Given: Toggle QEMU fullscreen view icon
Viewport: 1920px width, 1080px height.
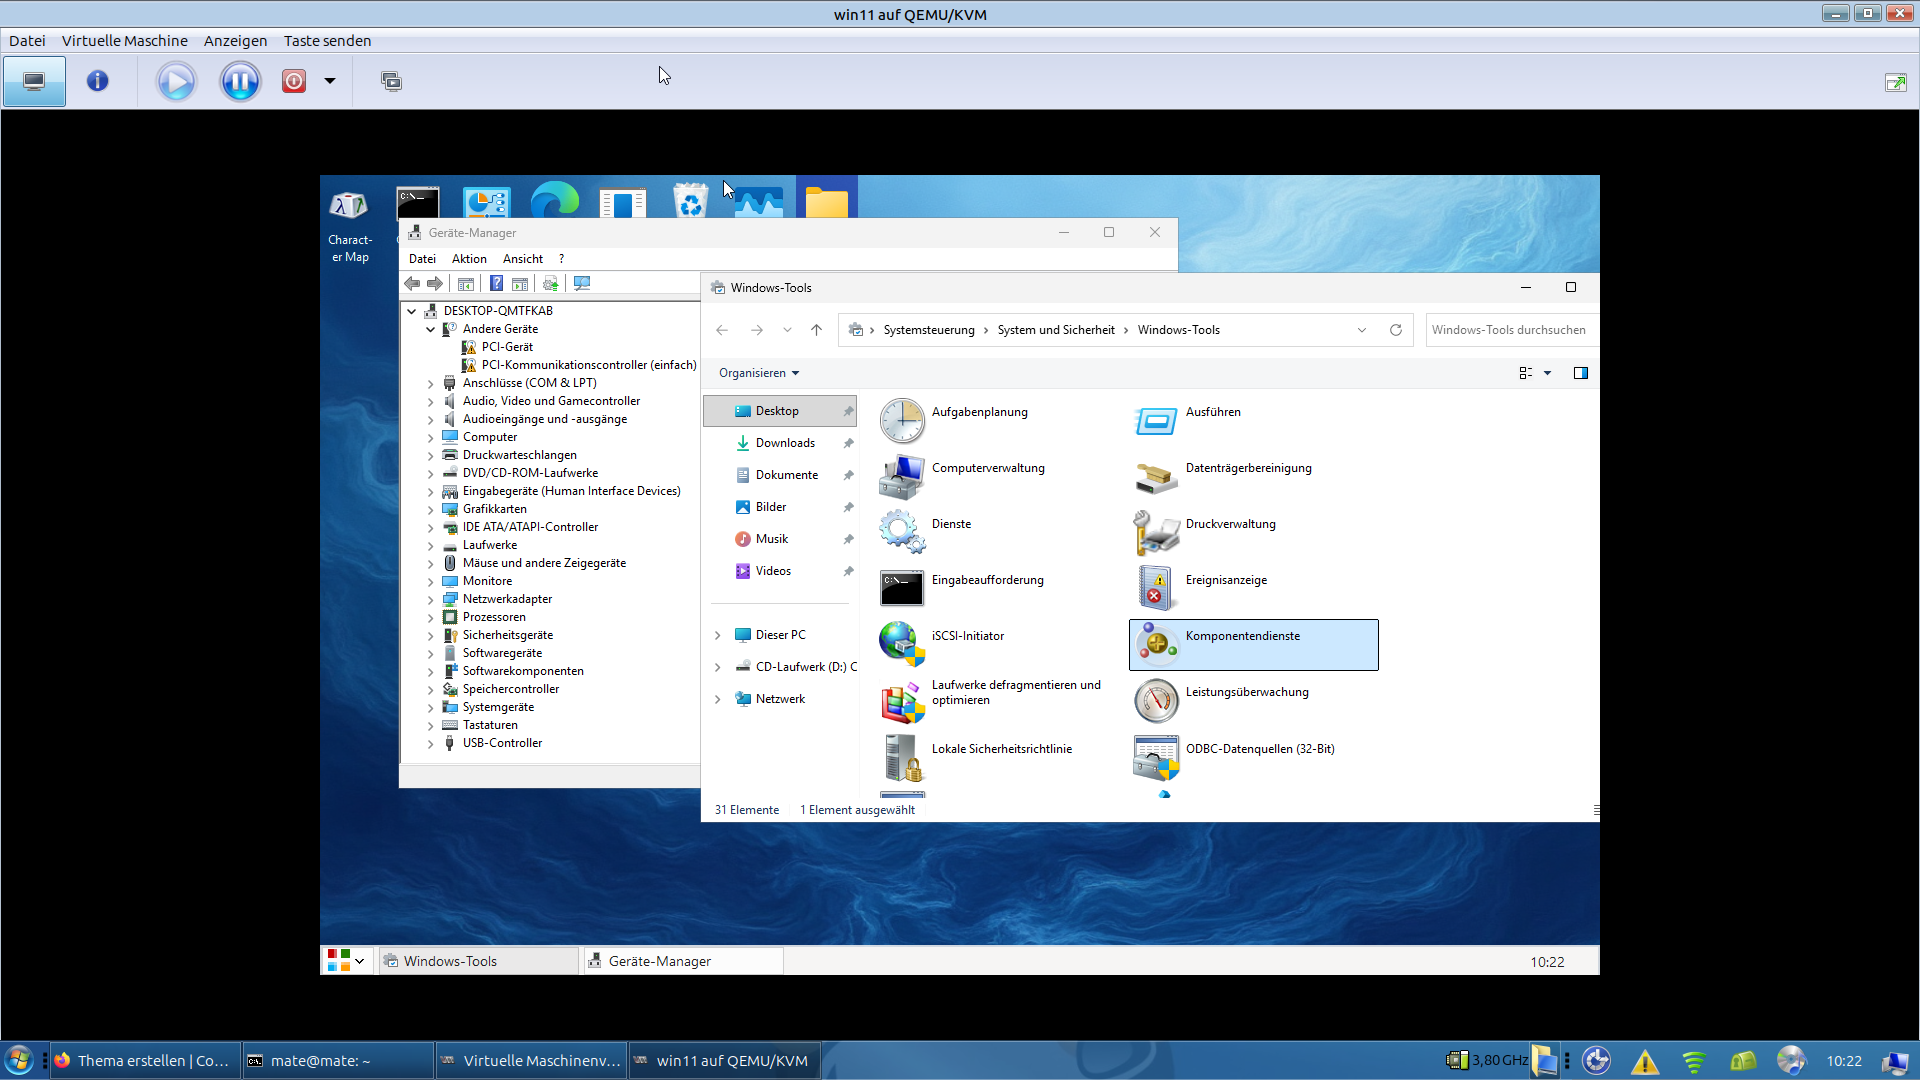Looking at the screenshot, I should point(1895,82).
